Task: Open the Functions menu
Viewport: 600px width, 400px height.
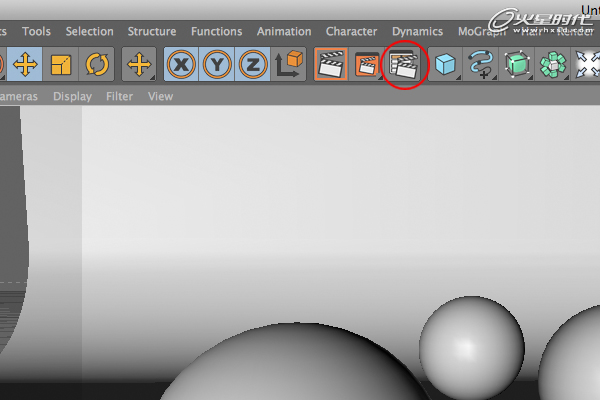Action: pos(216,31)
